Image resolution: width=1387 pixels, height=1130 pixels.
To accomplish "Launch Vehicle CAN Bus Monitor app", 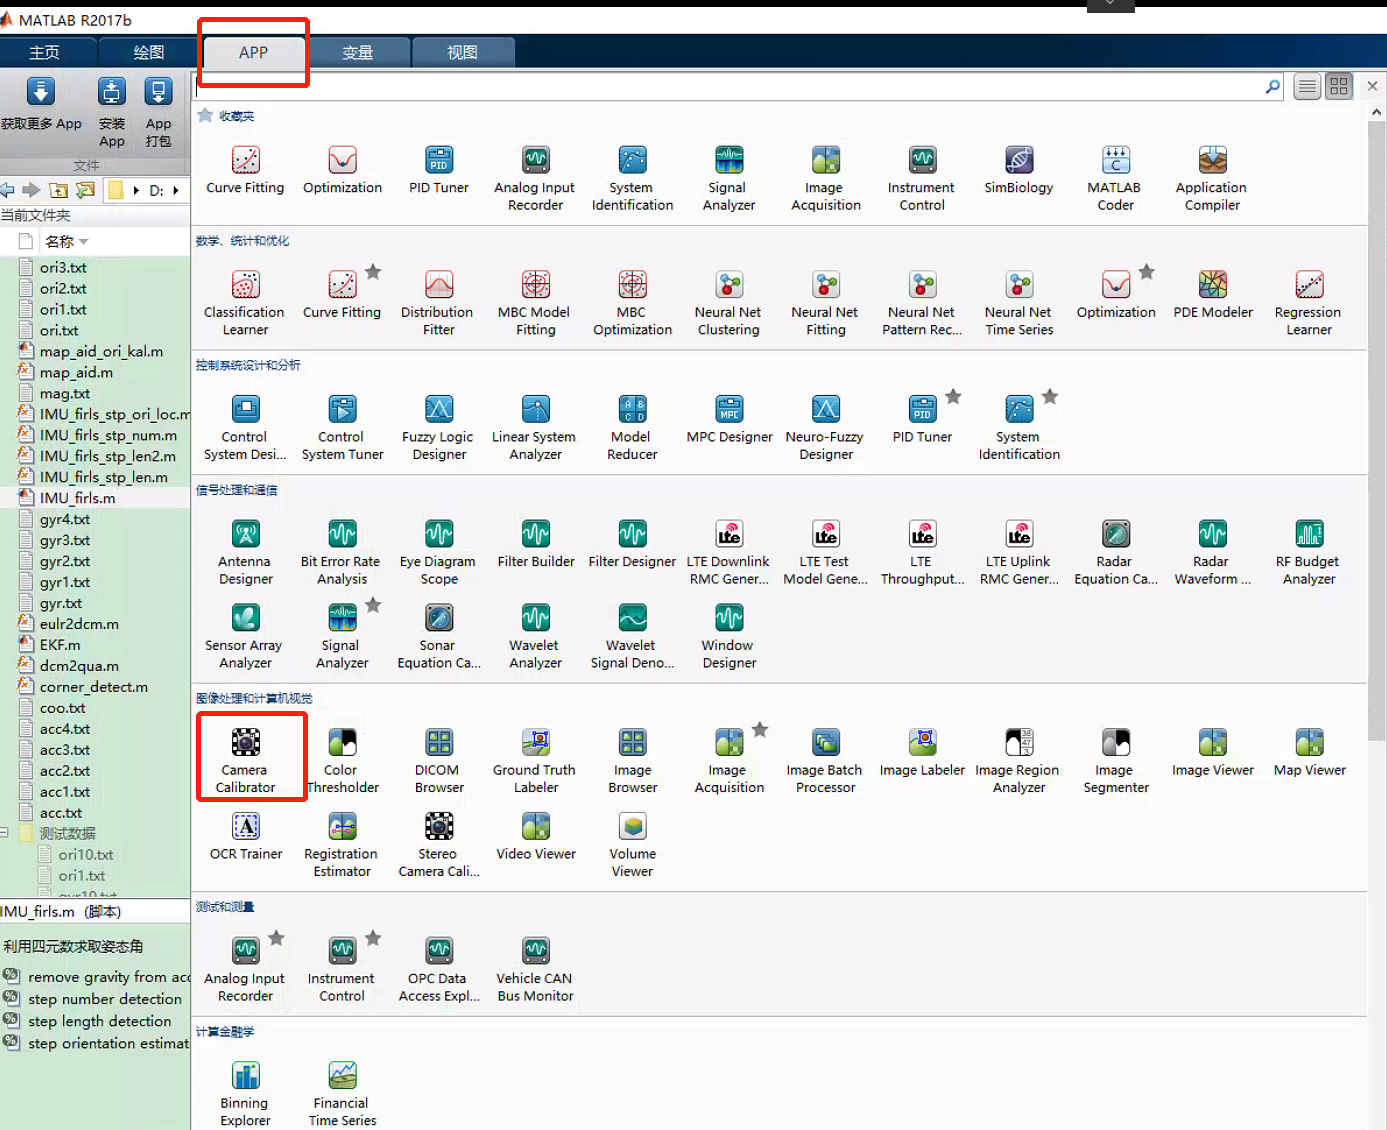I will pyautogui.click(x=535, y=968).
